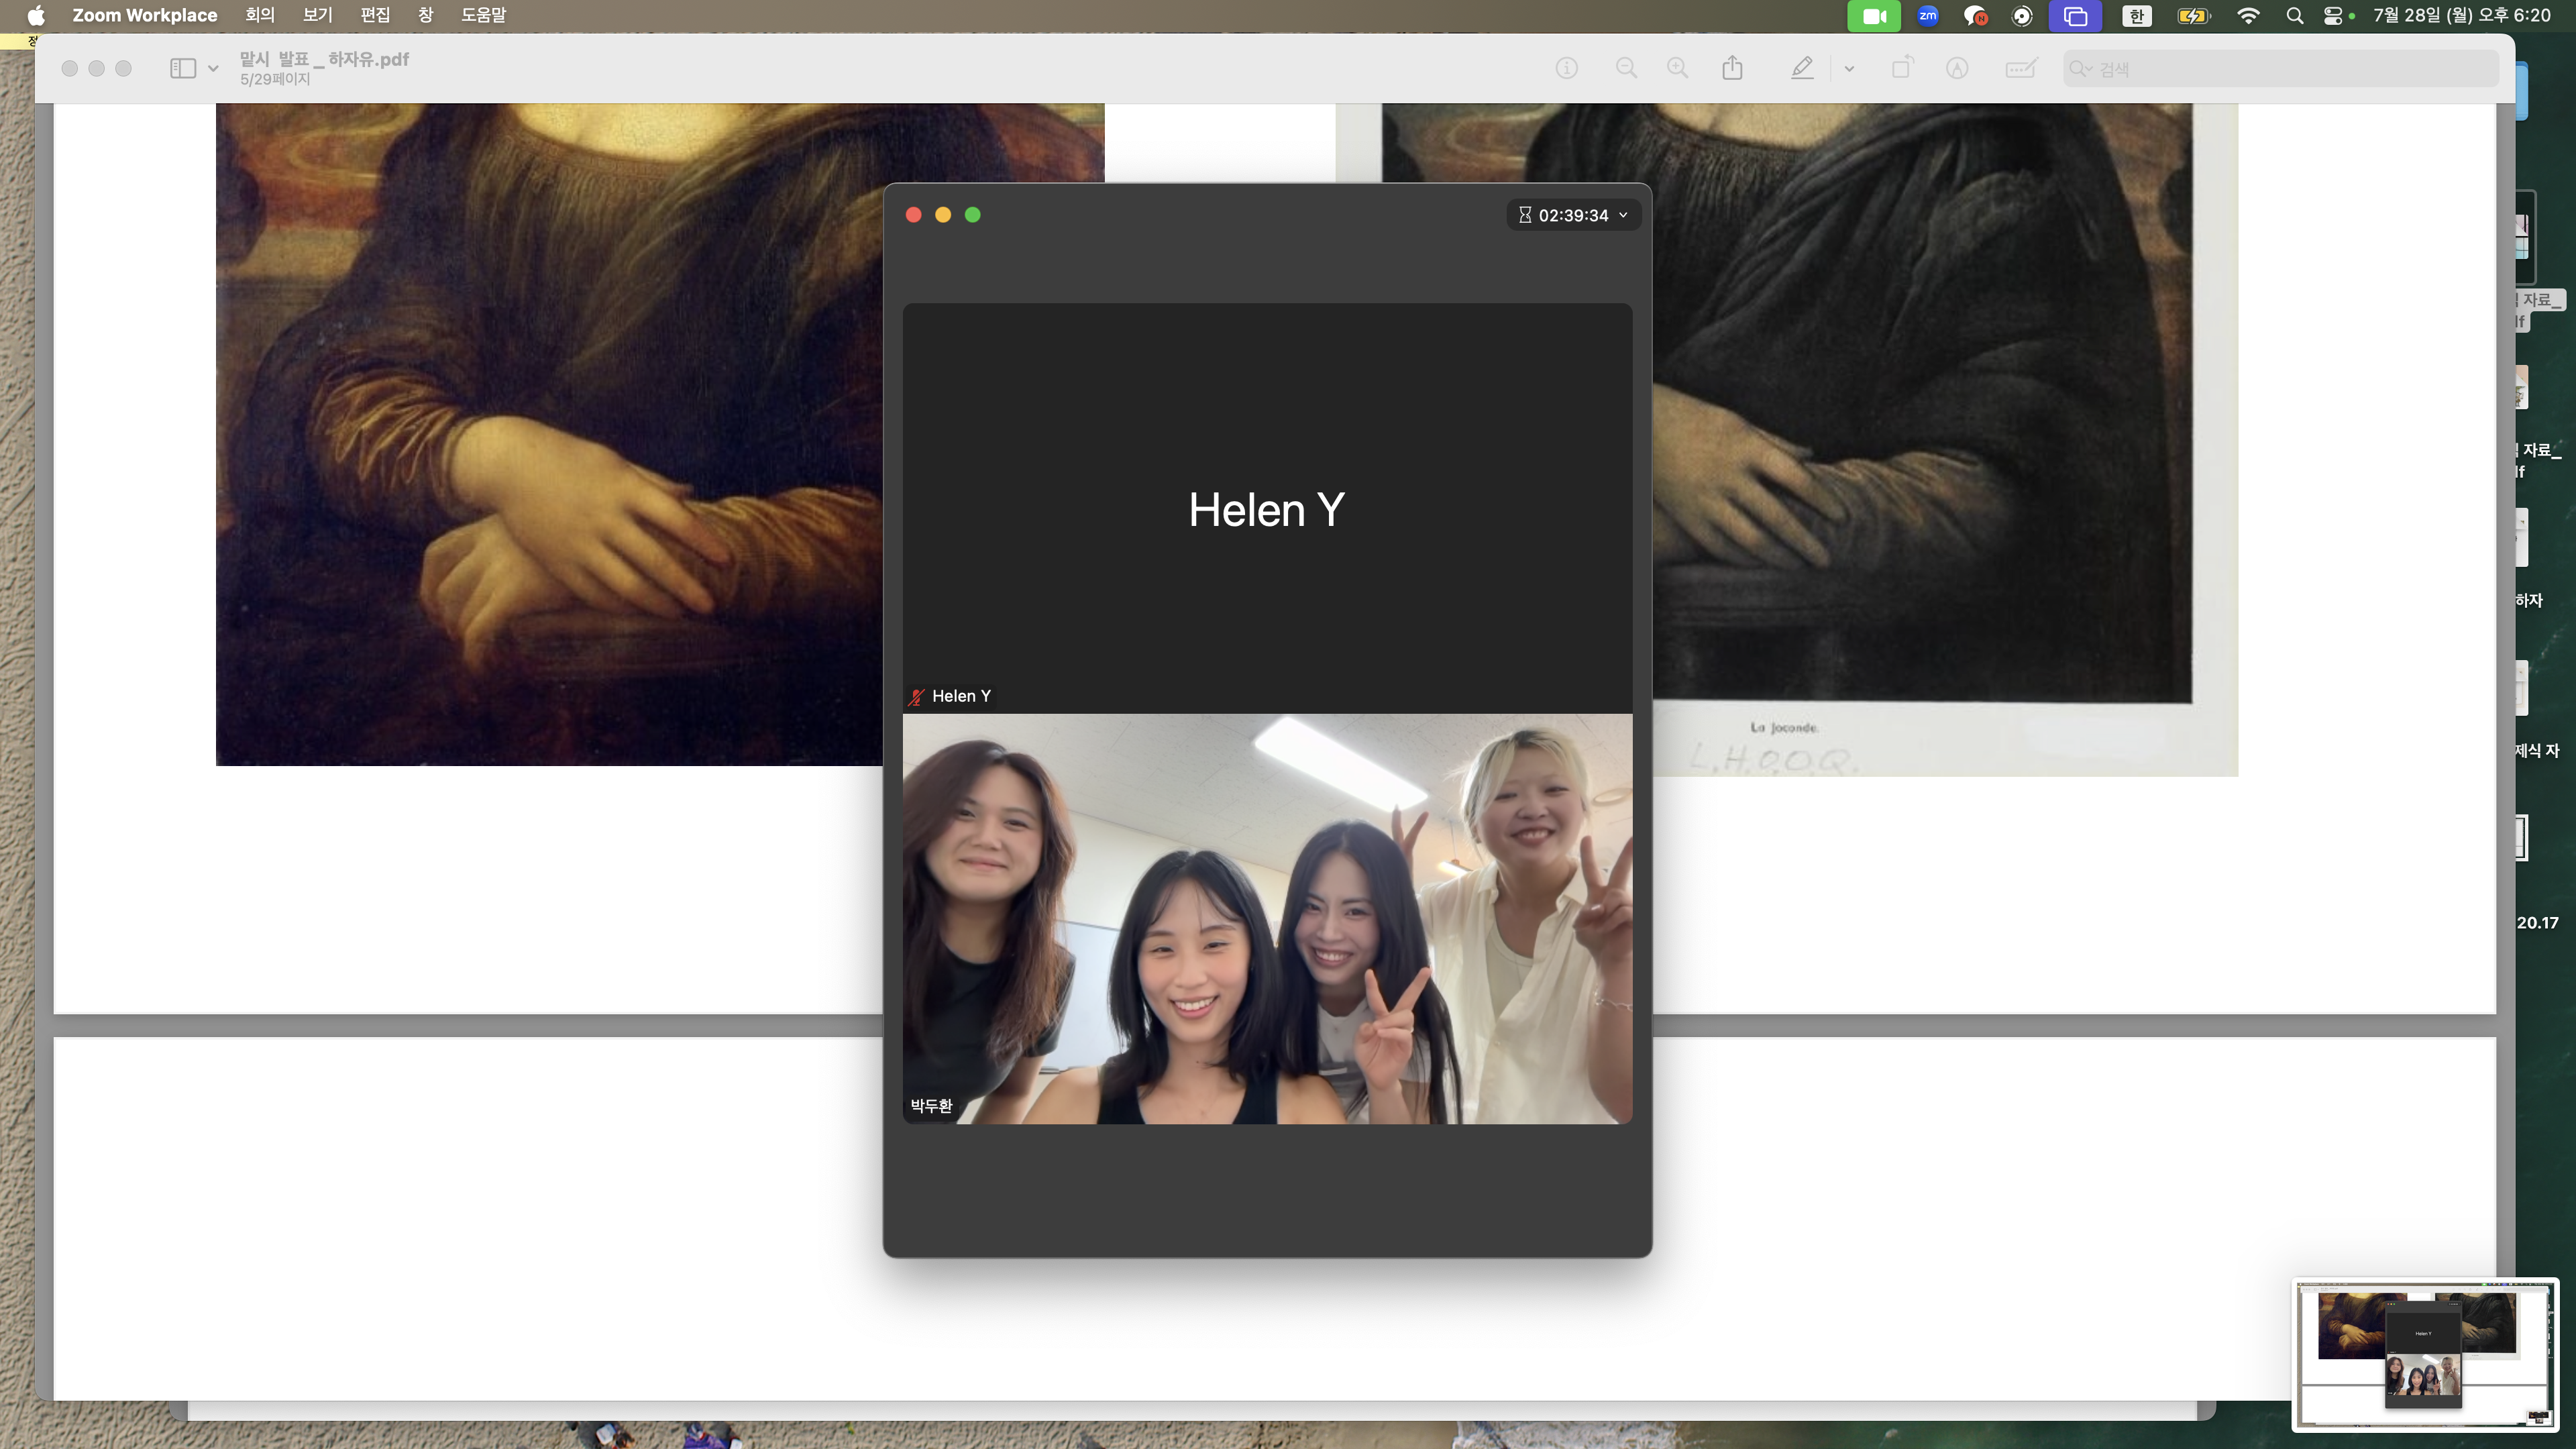Zoom in in the Preview toolbar
The image size is (2576, 1449).
1678,68
